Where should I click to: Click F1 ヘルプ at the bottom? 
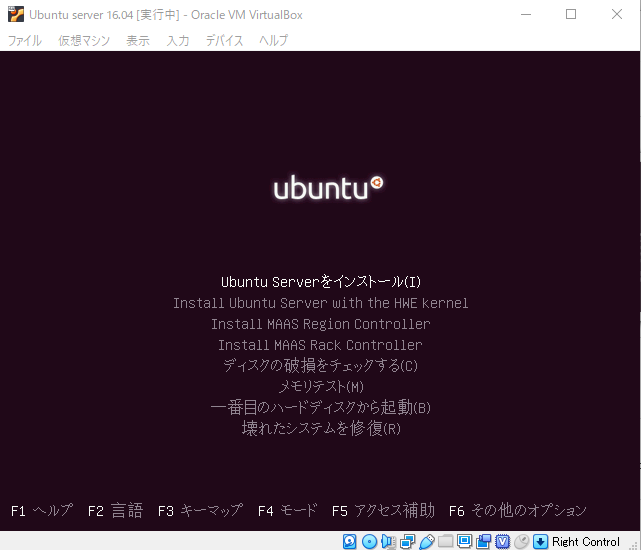click(42, 511)
